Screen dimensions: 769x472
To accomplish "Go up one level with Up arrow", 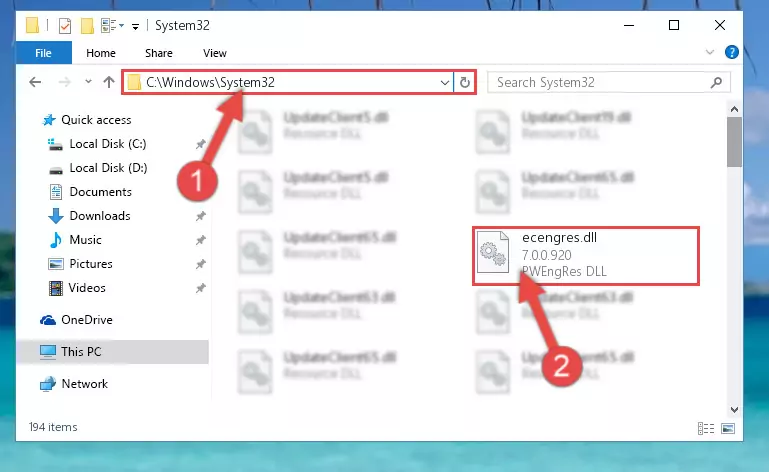I will [109, 82].
